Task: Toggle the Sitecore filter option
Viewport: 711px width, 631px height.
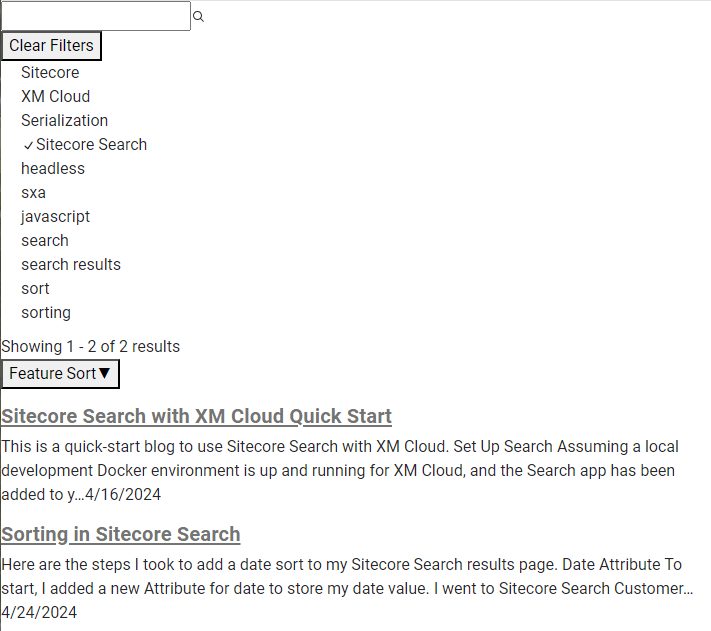Action: click(50, 73)
